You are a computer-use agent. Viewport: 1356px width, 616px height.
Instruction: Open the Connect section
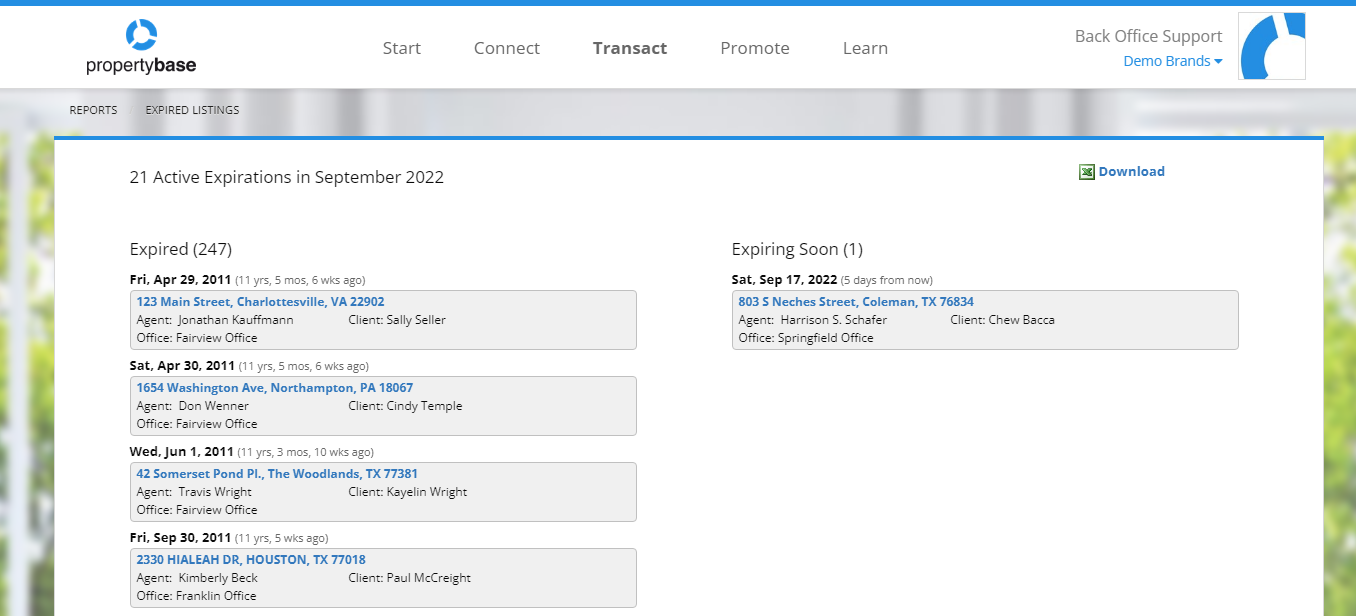point(506,47)
